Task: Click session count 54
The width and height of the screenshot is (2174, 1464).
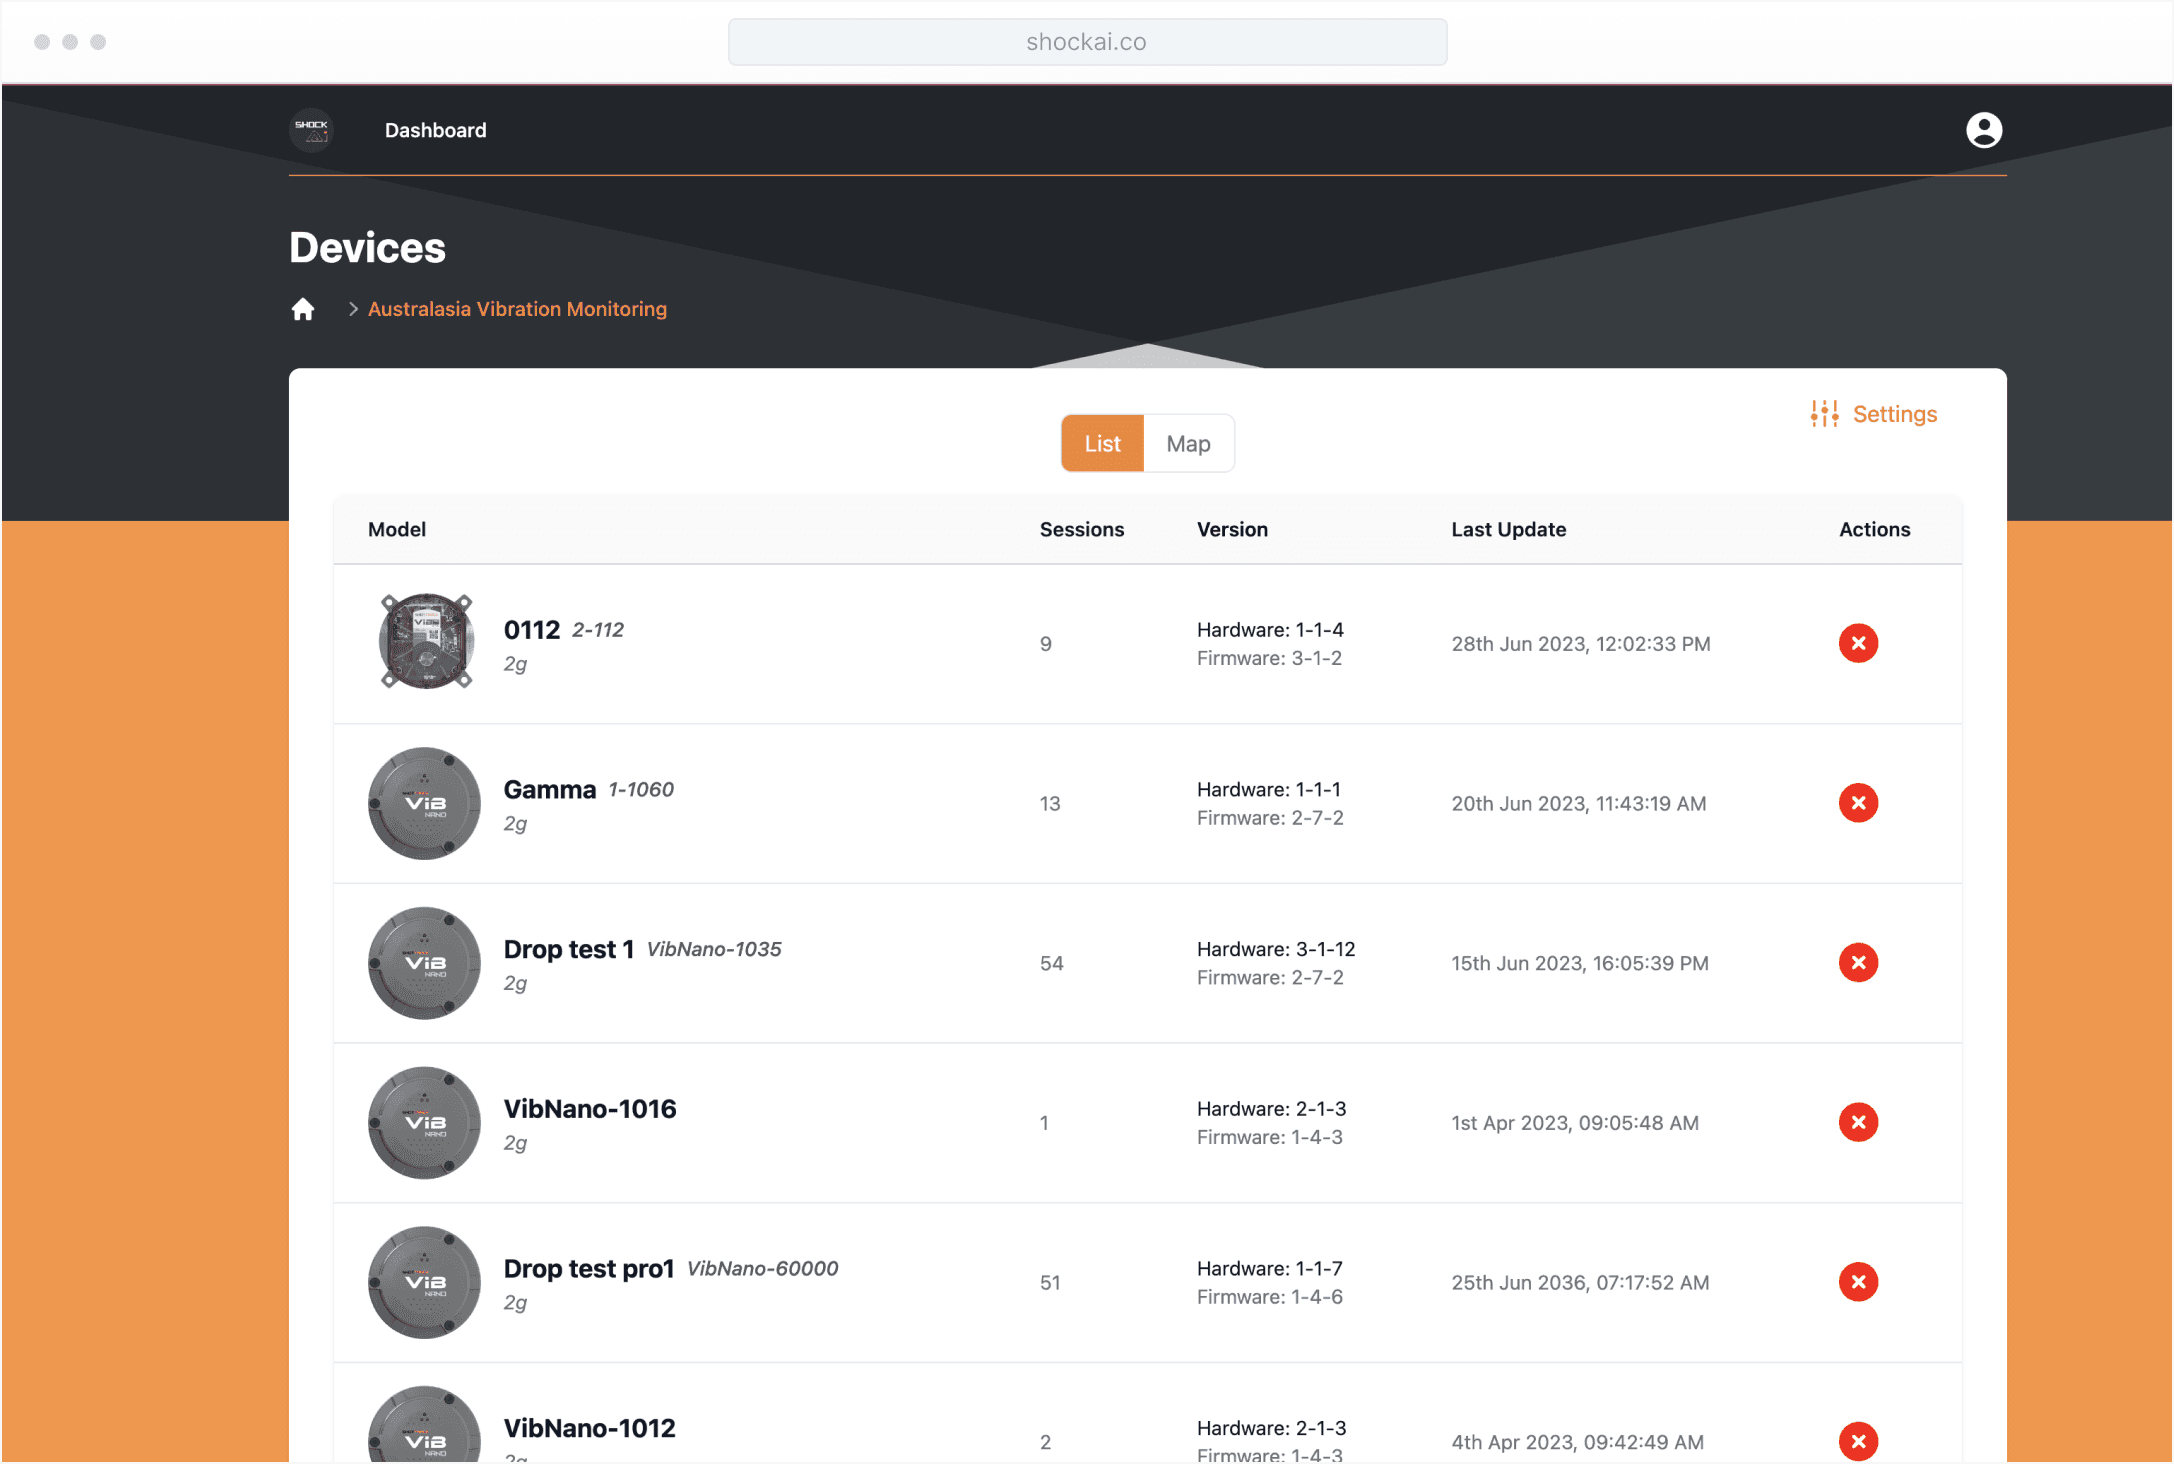Action: [1051, 963]
